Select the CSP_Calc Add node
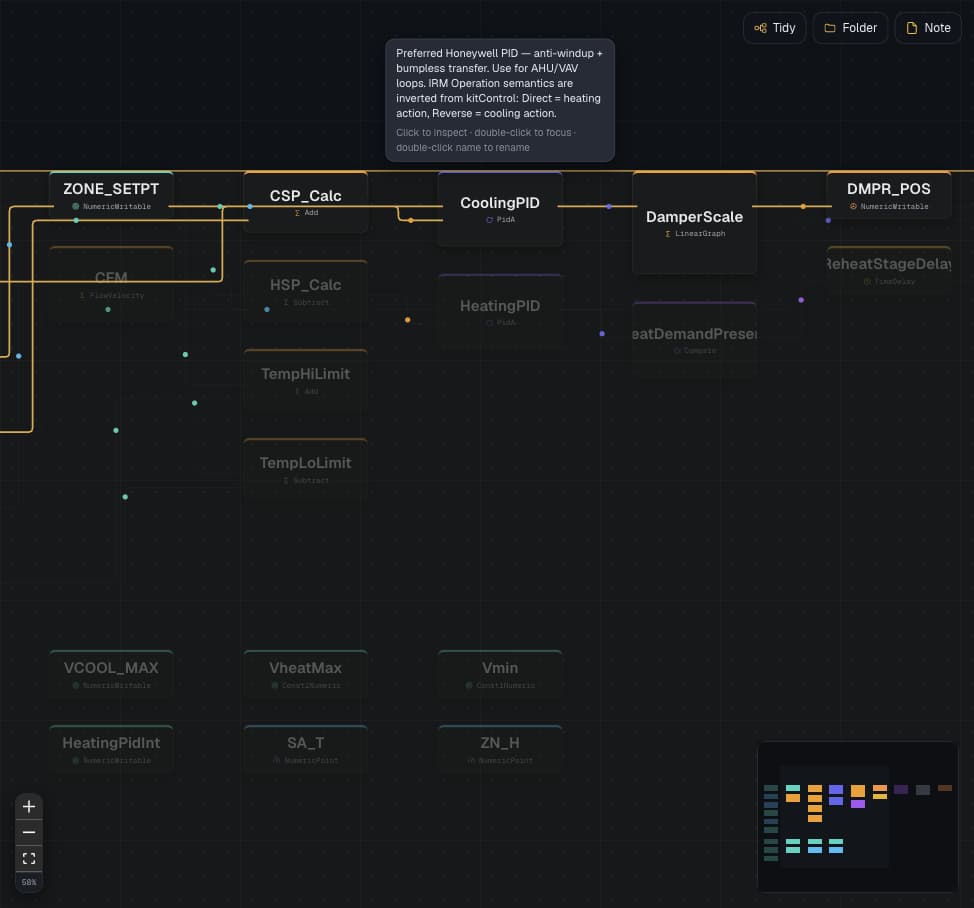 pos(306,202)
